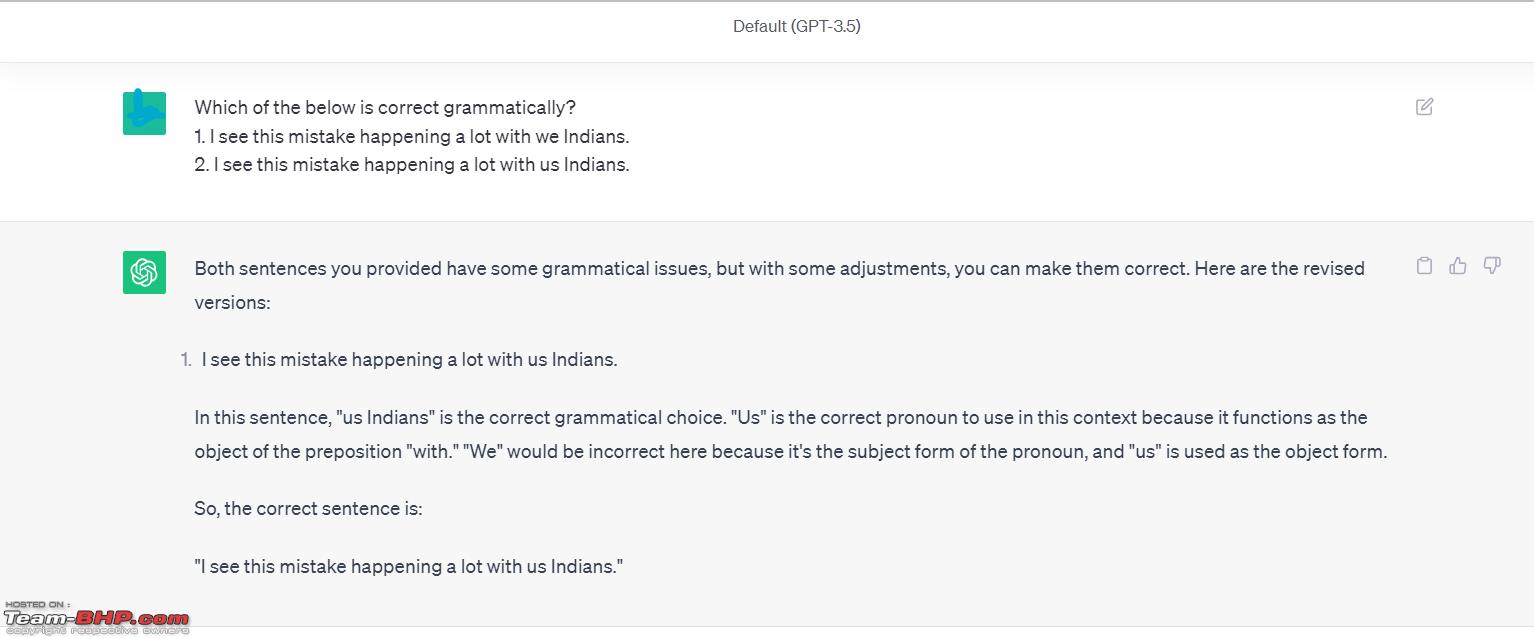
Task: Click the sentence option with 'we Indians'
Action: (412, 136)
